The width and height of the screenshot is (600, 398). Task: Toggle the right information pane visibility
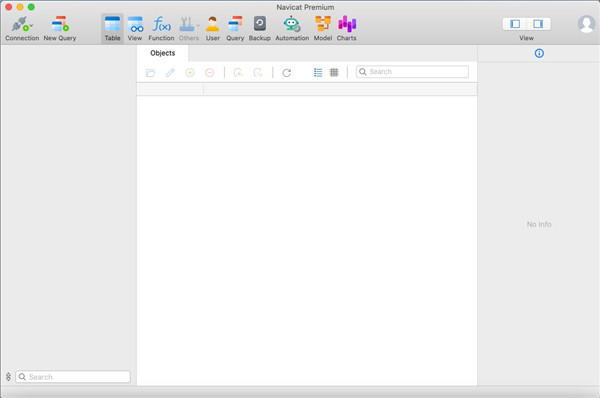click(x=538, y=24)
